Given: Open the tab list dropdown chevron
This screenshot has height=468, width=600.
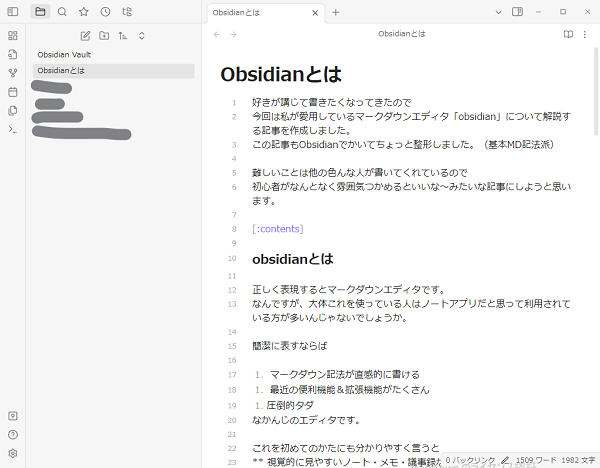Looking at the screenshot, I should [x=496, y=12].
